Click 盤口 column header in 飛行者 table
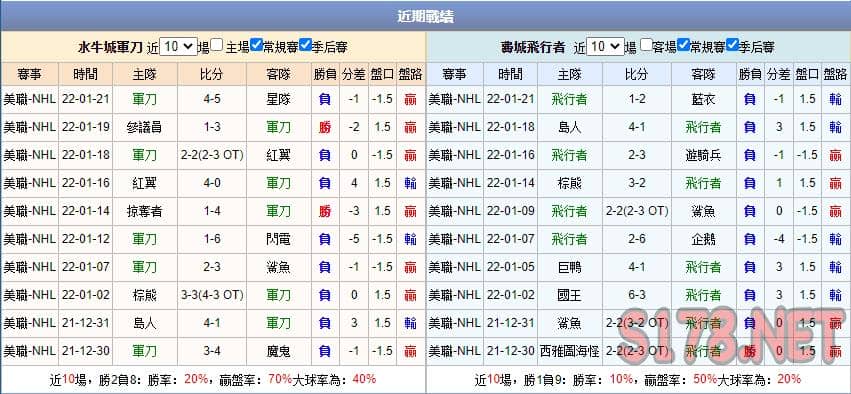 click(807, 74)
